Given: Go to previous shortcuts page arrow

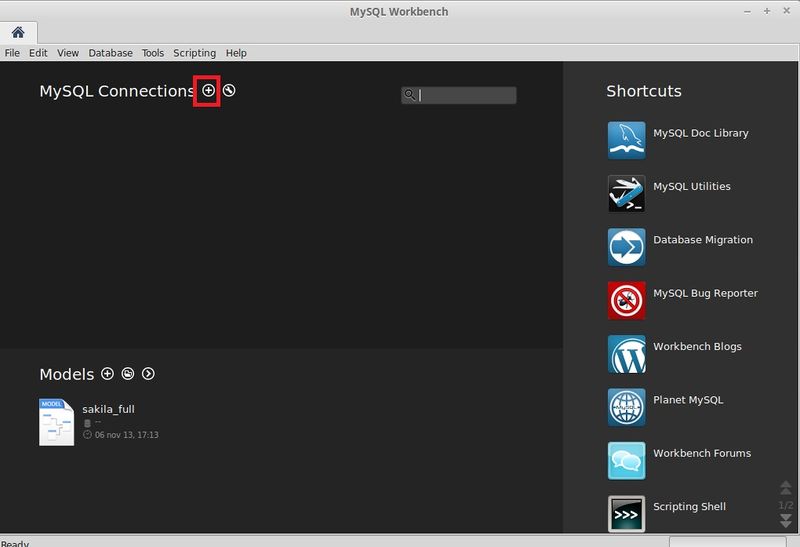Looking at the screenshot, I should (x=786, y=488).
